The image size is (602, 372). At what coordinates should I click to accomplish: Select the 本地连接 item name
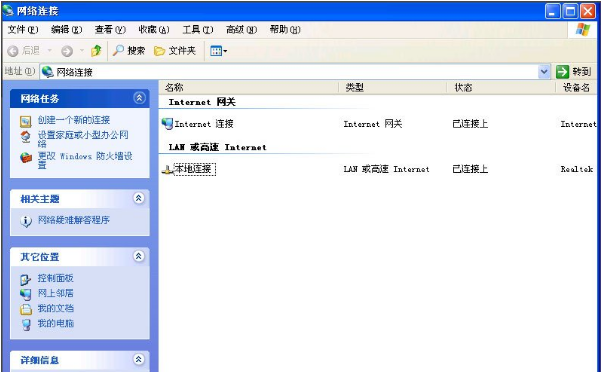tap(194, 169)
